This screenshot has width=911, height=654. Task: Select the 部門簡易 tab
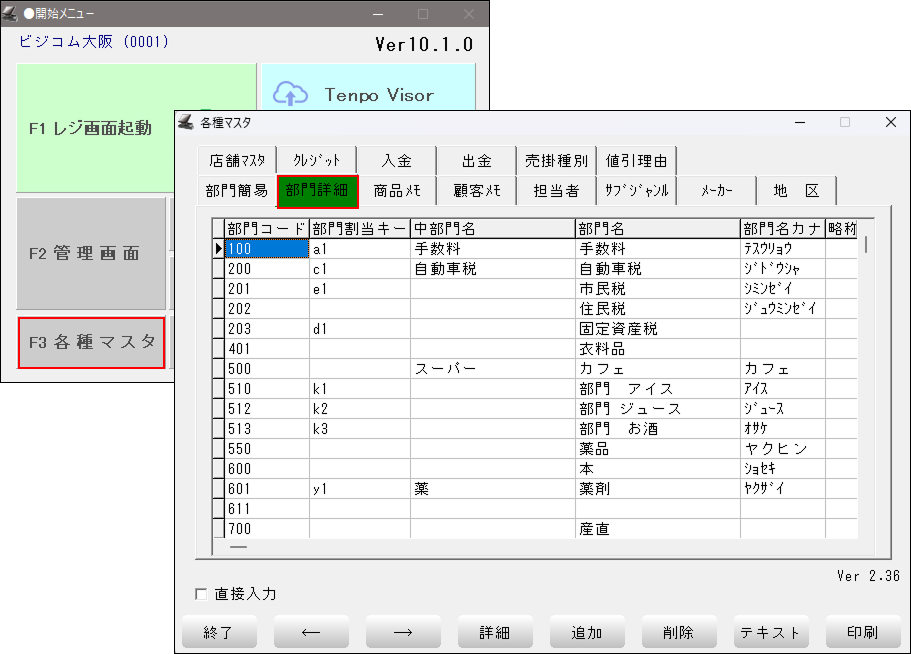point(237,190)
